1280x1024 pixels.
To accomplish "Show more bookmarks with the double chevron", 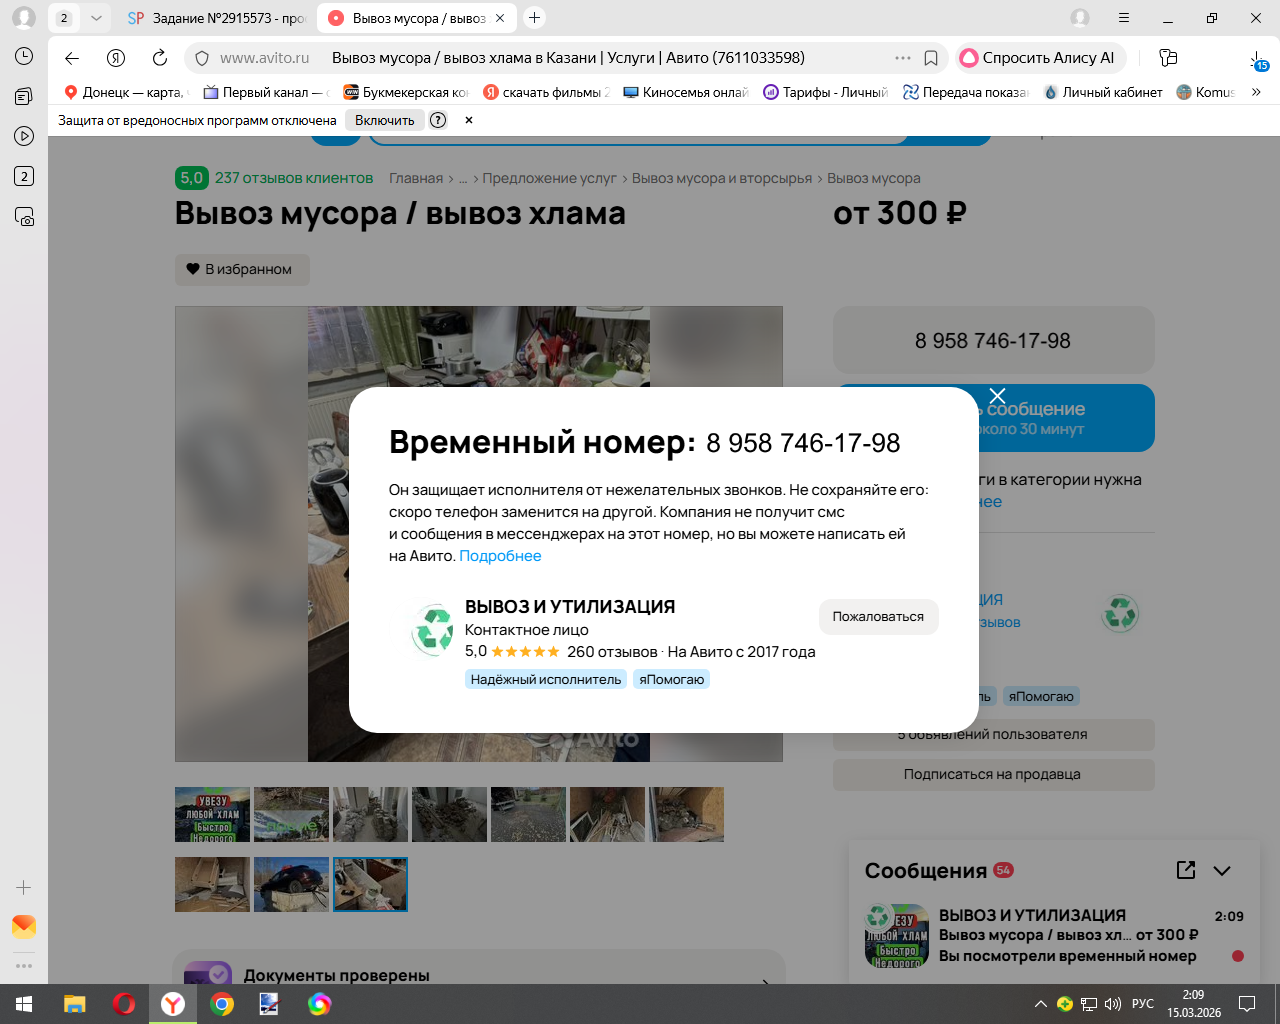I will click(x=1256, y=92).
